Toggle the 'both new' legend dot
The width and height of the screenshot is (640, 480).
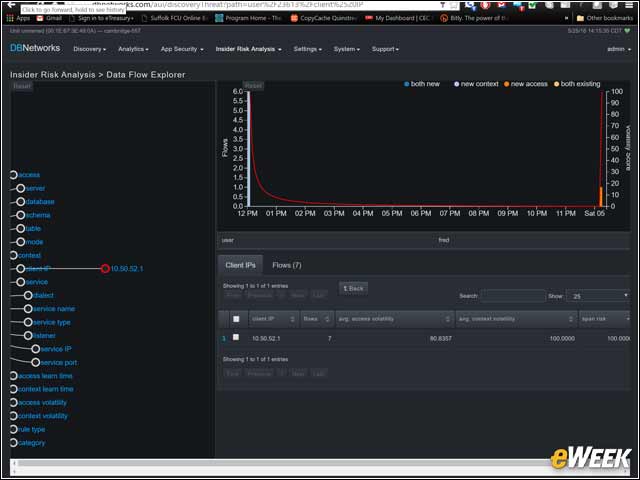(x=407, y=84)
